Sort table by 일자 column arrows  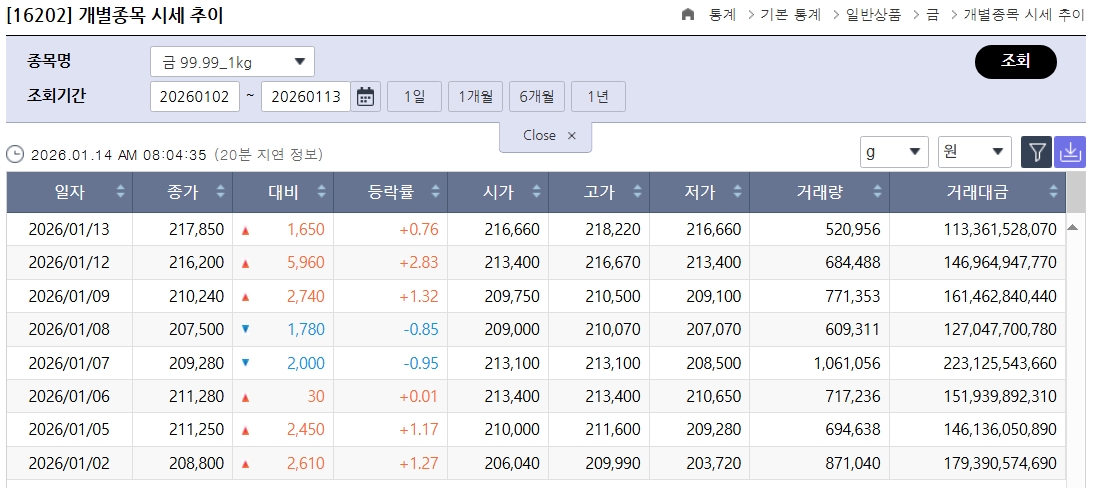click(121, 192)
